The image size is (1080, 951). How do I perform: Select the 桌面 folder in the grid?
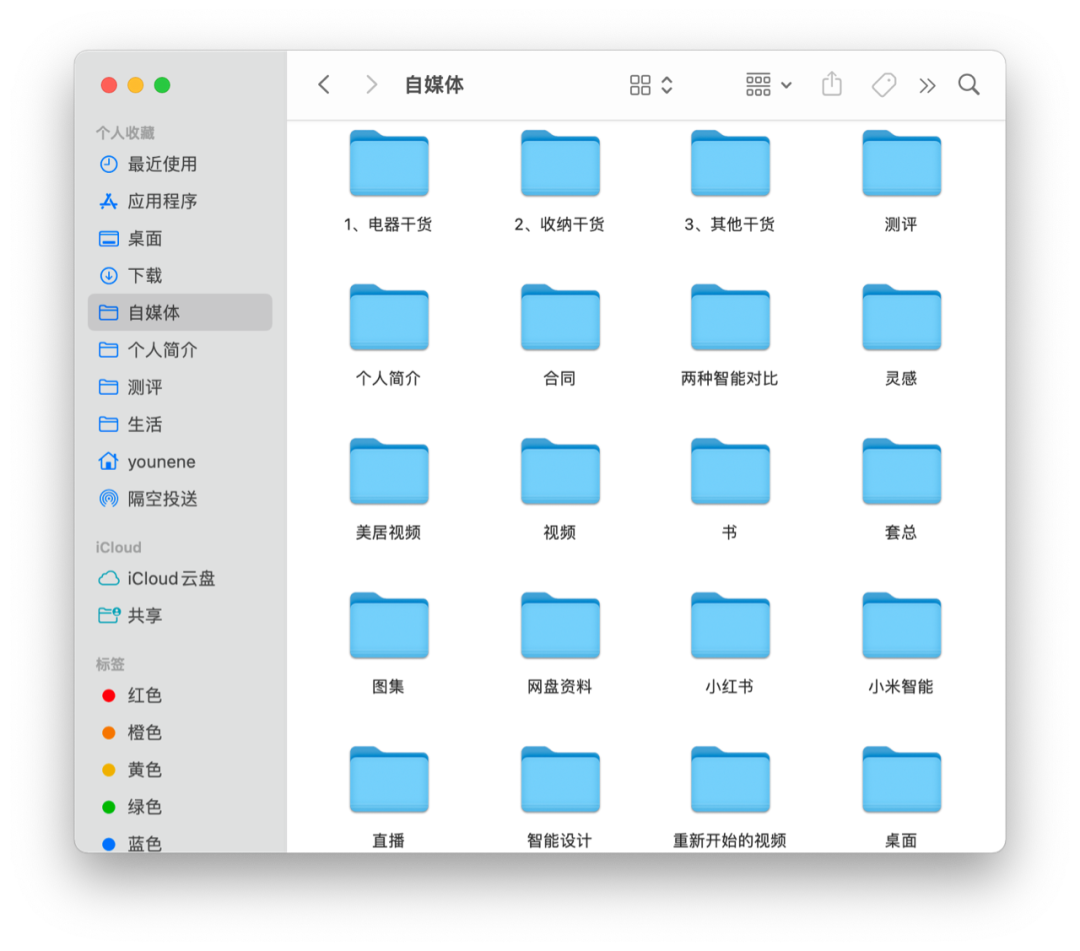pyautogui.click(x=902, y=780)
